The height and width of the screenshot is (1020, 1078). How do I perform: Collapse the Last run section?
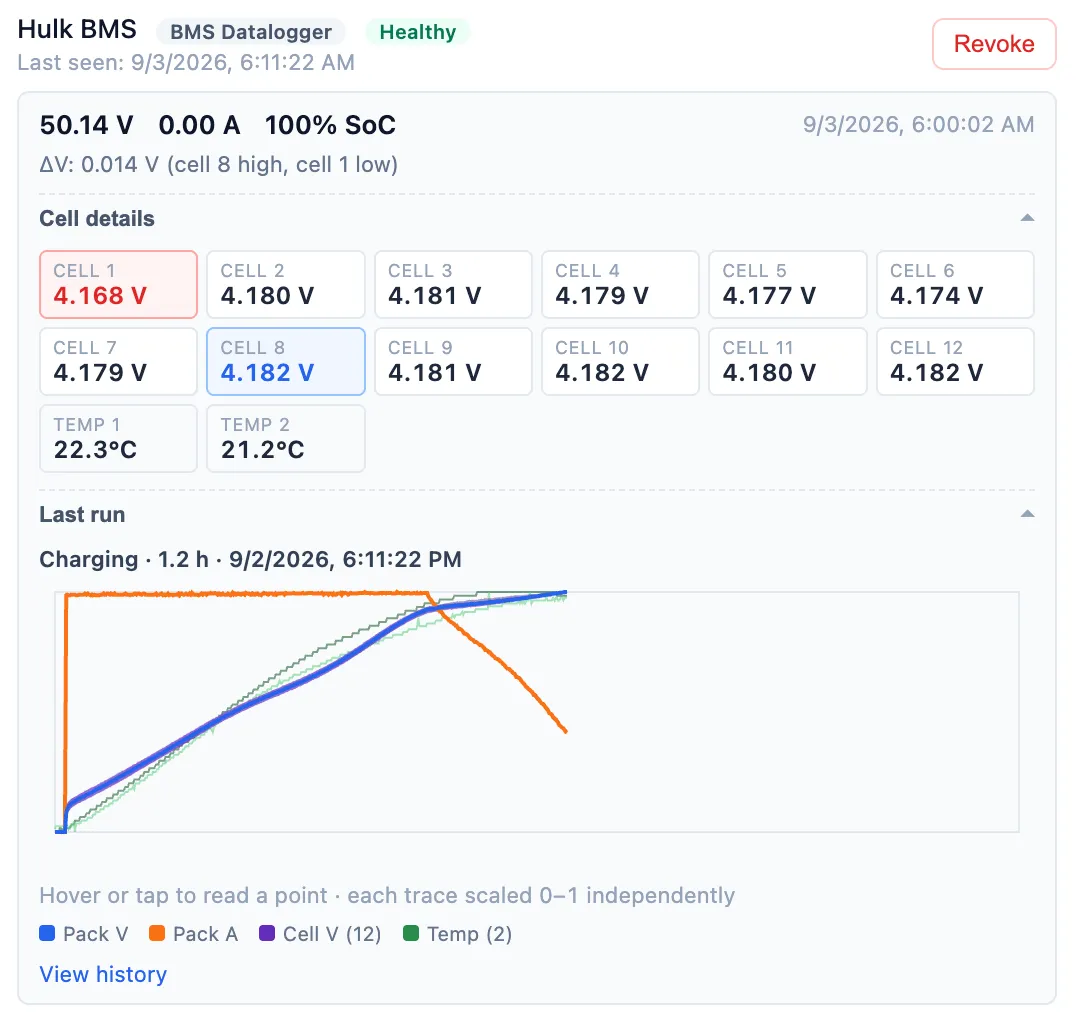click(1027, 513)
